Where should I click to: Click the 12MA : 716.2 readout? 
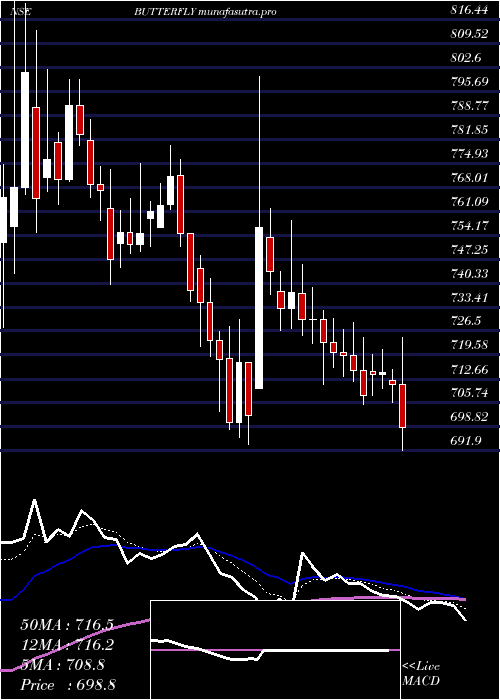(67, 645)
